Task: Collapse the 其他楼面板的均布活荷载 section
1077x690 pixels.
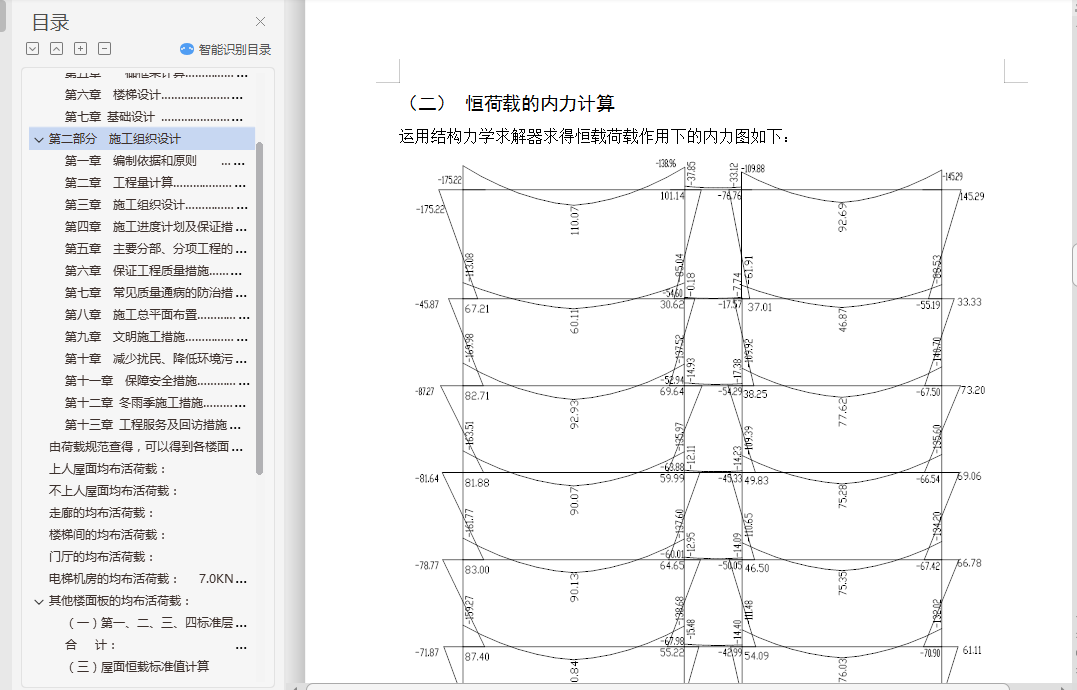Action: click(39, 601)
